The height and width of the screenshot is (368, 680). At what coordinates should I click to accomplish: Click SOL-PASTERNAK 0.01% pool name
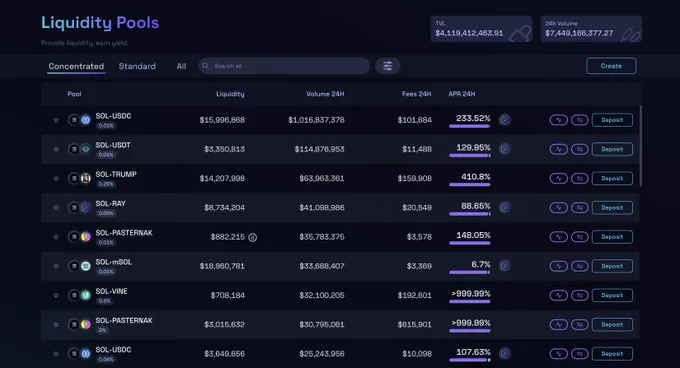124,233
